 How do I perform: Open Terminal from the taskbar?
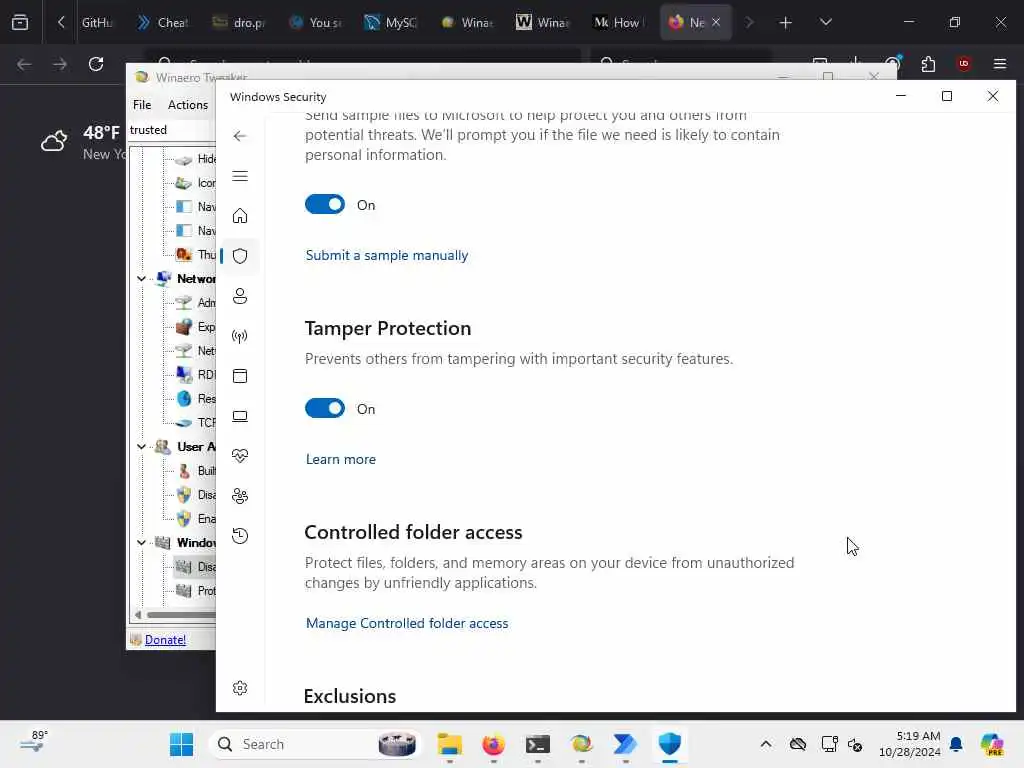pos(537,744)
